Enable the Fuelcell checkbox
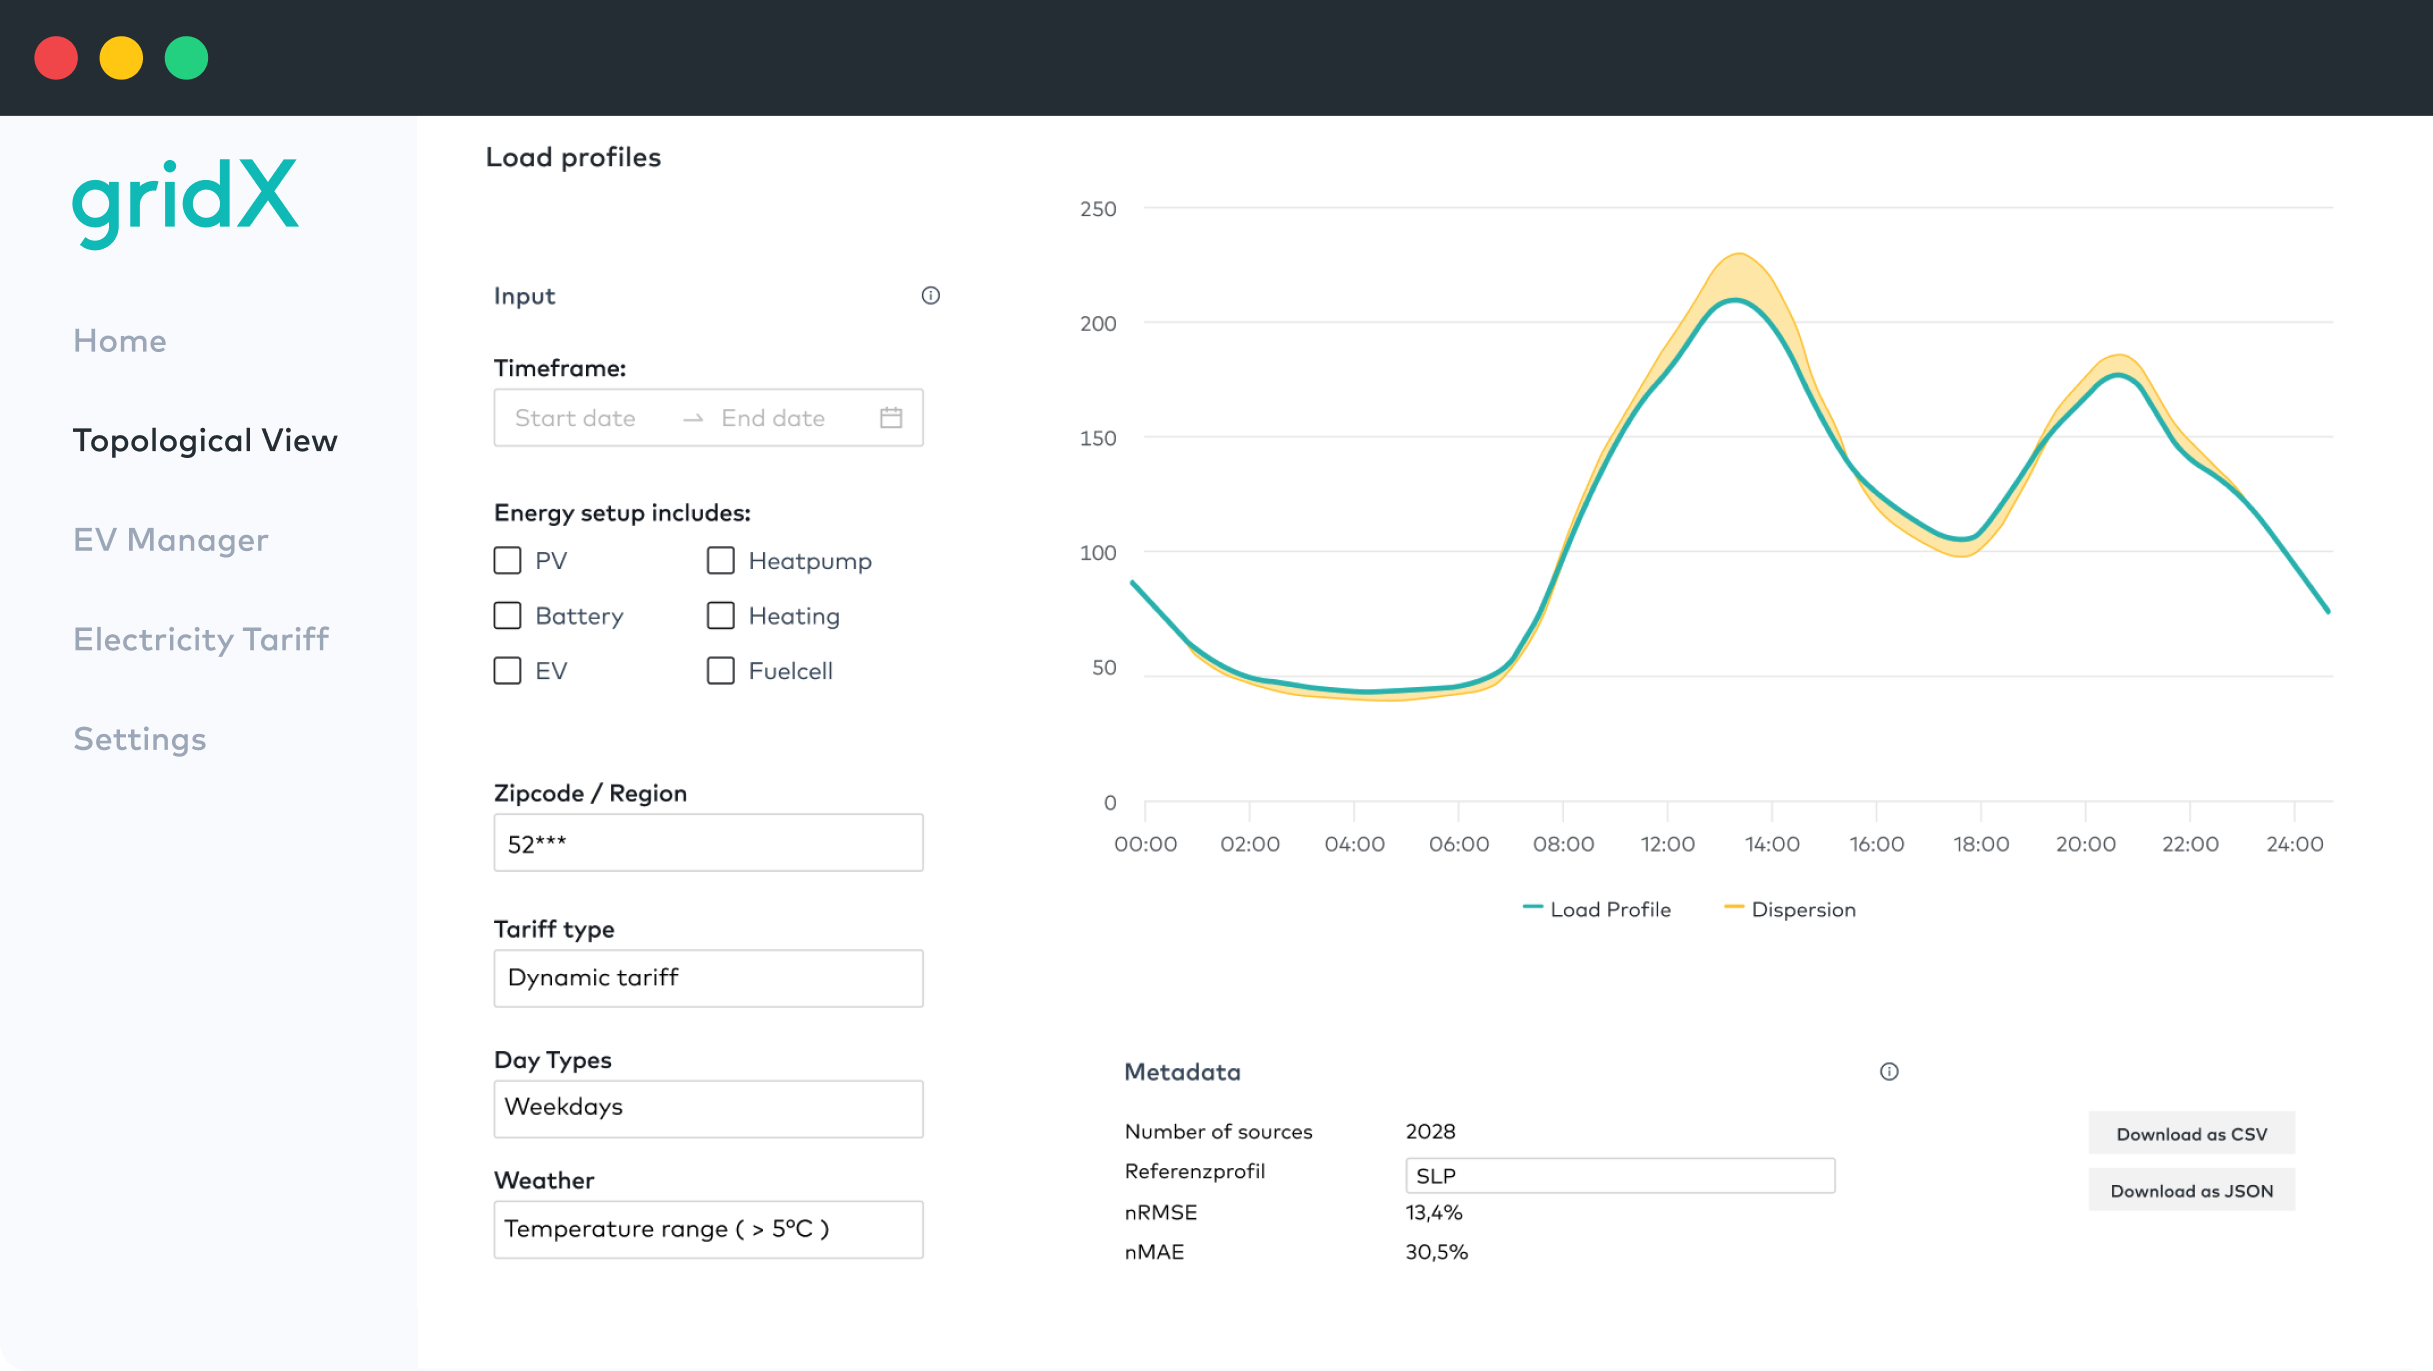The width and height of the screenshot is (2433, 1371). 721,670
